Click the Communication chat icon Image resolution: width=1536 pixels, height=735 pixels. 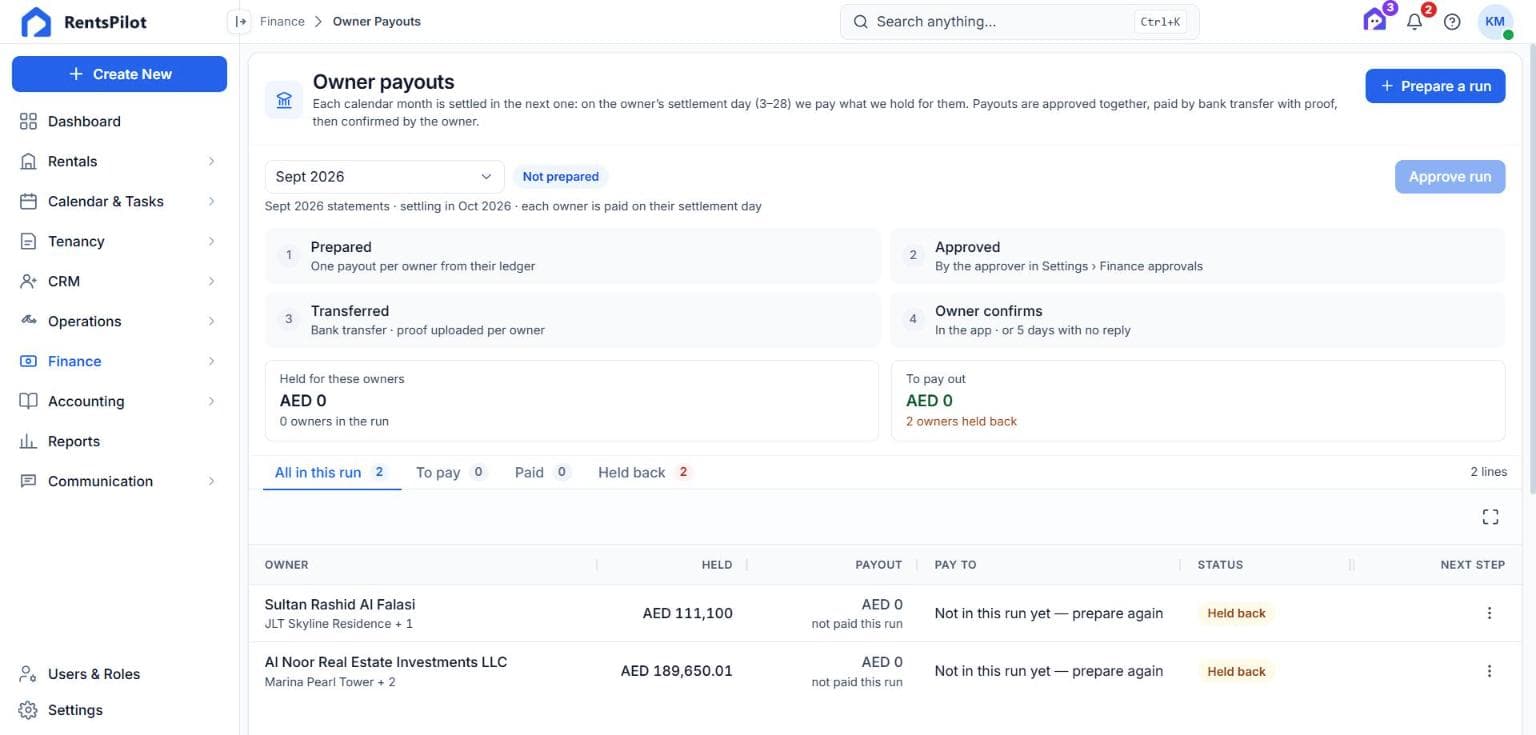28,481
